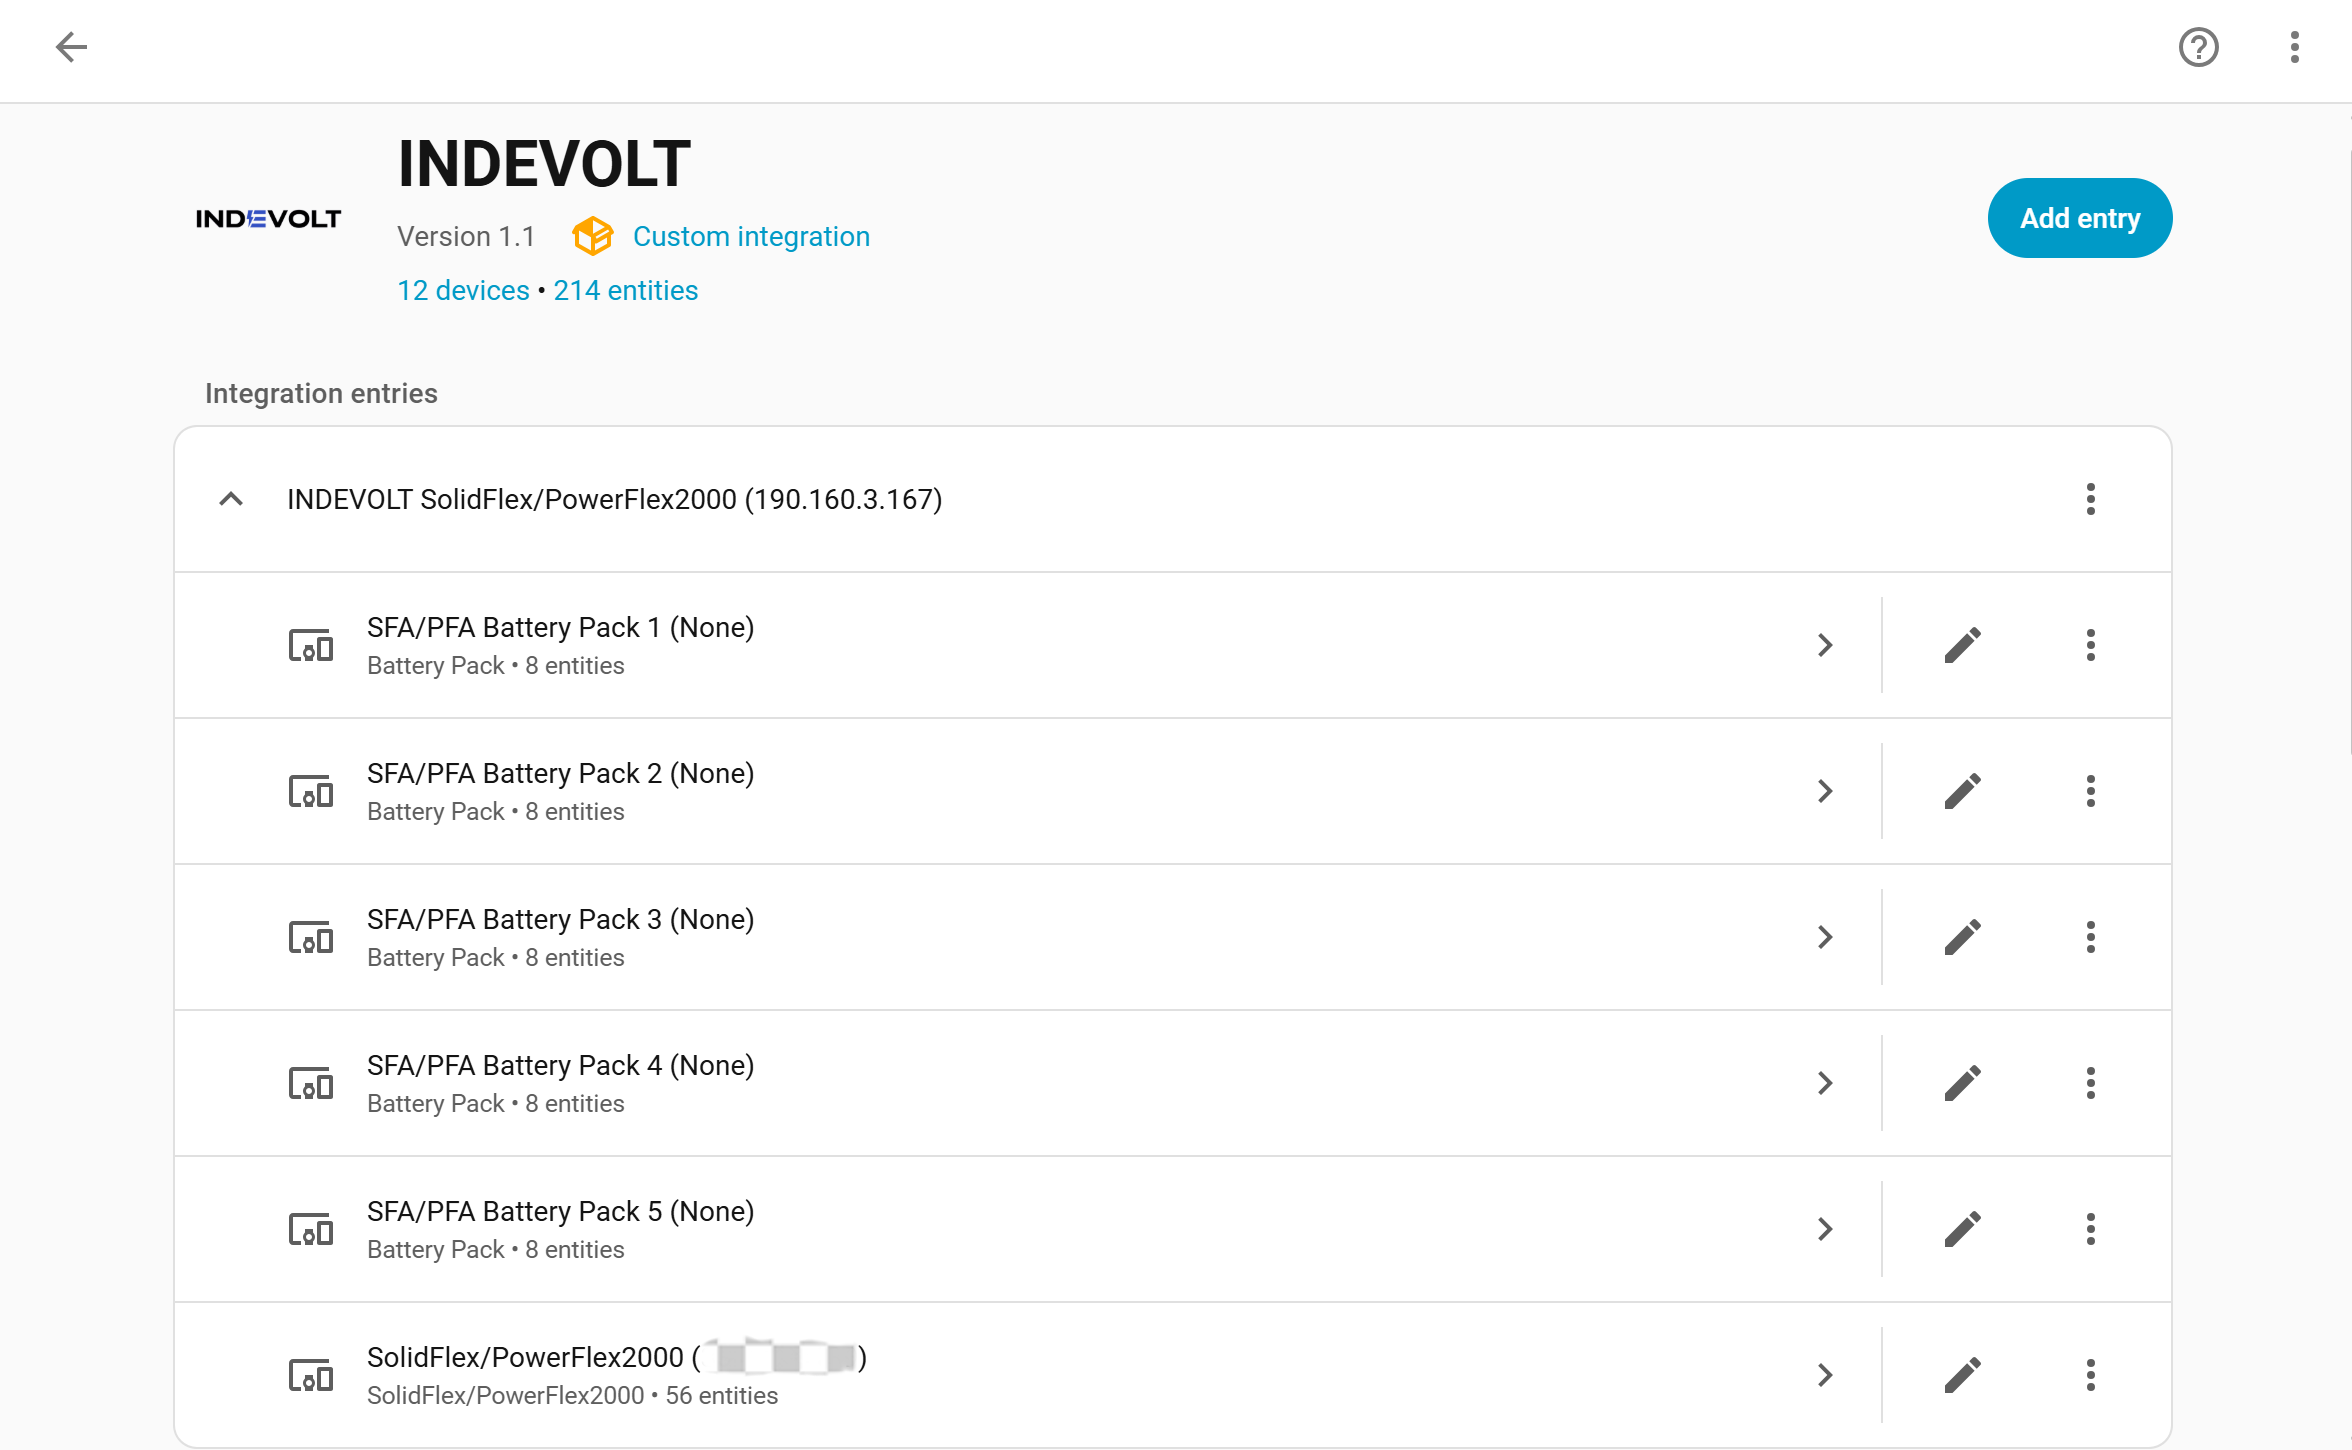Click pencil icon for Battery Pack 5

click(x=1962, y=1229)
